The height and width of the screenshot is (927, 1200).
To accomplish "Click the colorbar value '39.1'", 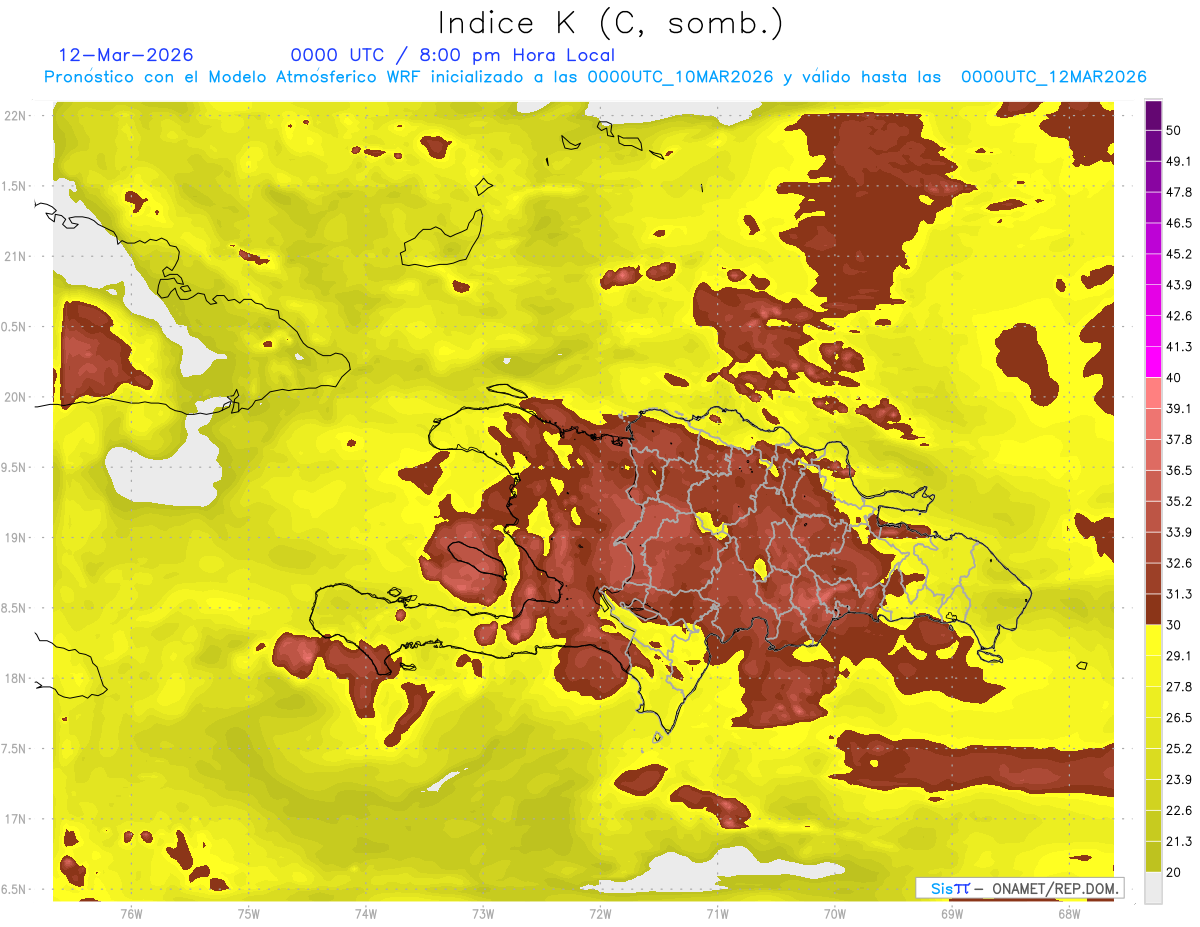I will pos(1179,408).
